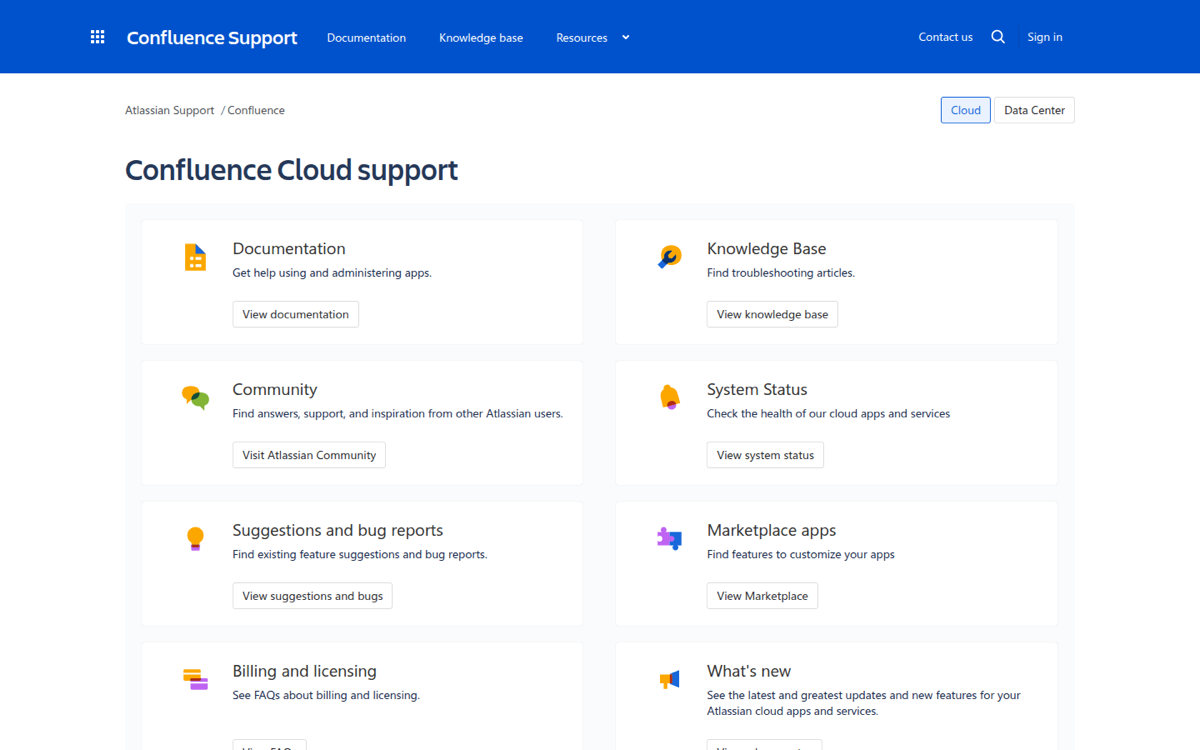
Task: Click the Knowledge Base wrench icon
Action: click(x=669, y=257)
